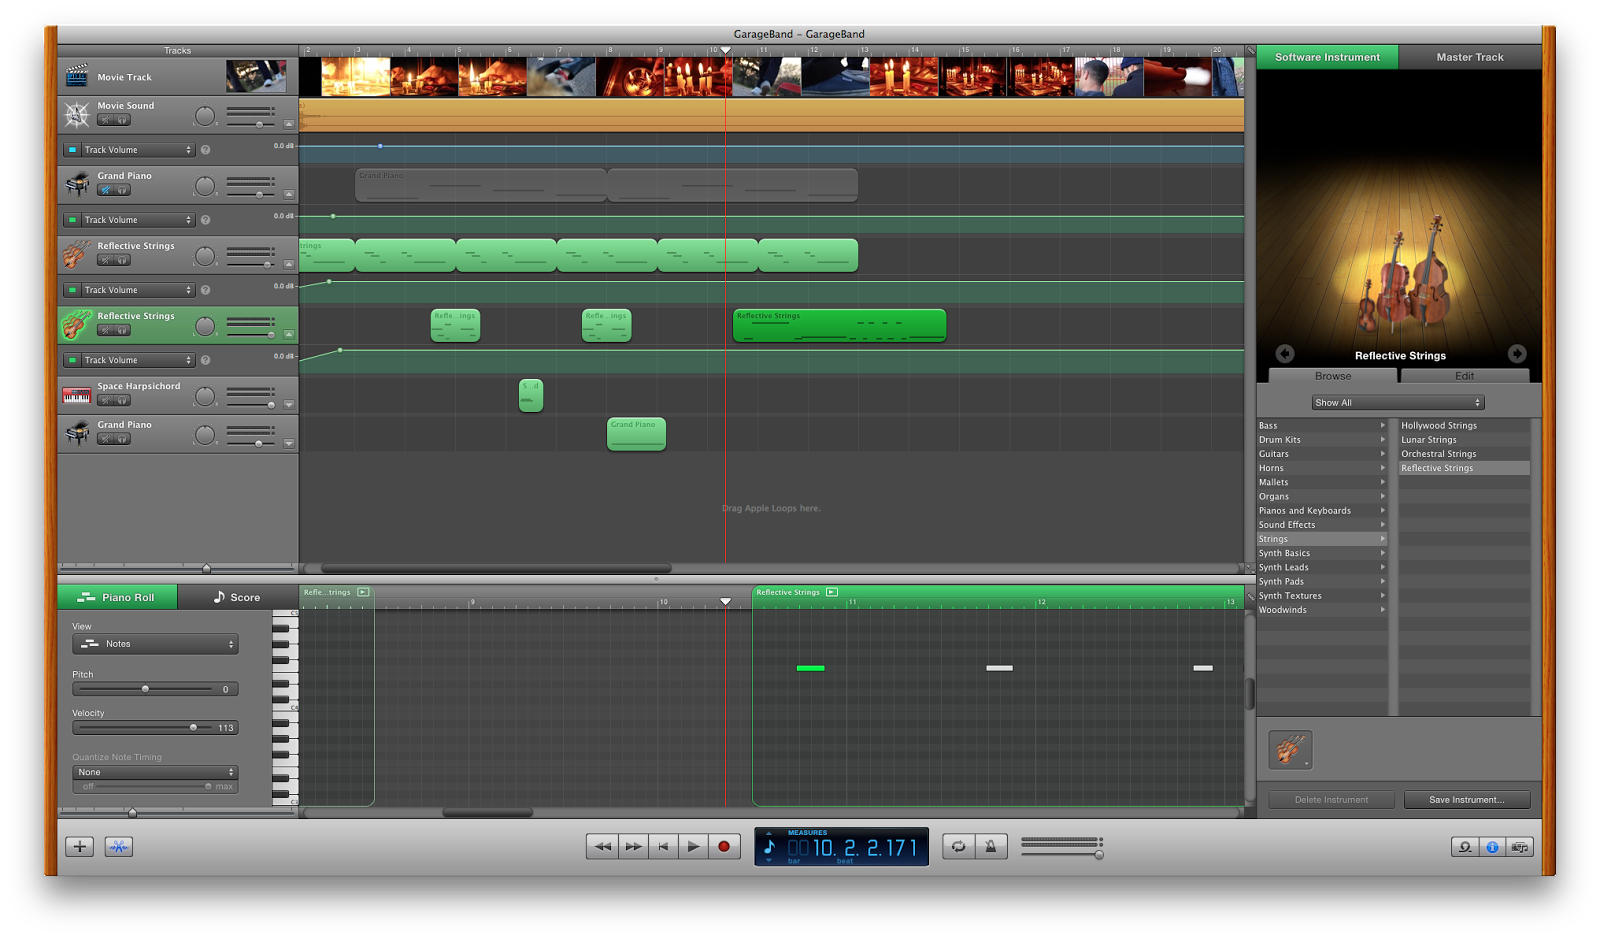The width and height of the screenshot is (1600, 939).
Task: Click the Save Instrument... button
Action: coord(1467,800)
